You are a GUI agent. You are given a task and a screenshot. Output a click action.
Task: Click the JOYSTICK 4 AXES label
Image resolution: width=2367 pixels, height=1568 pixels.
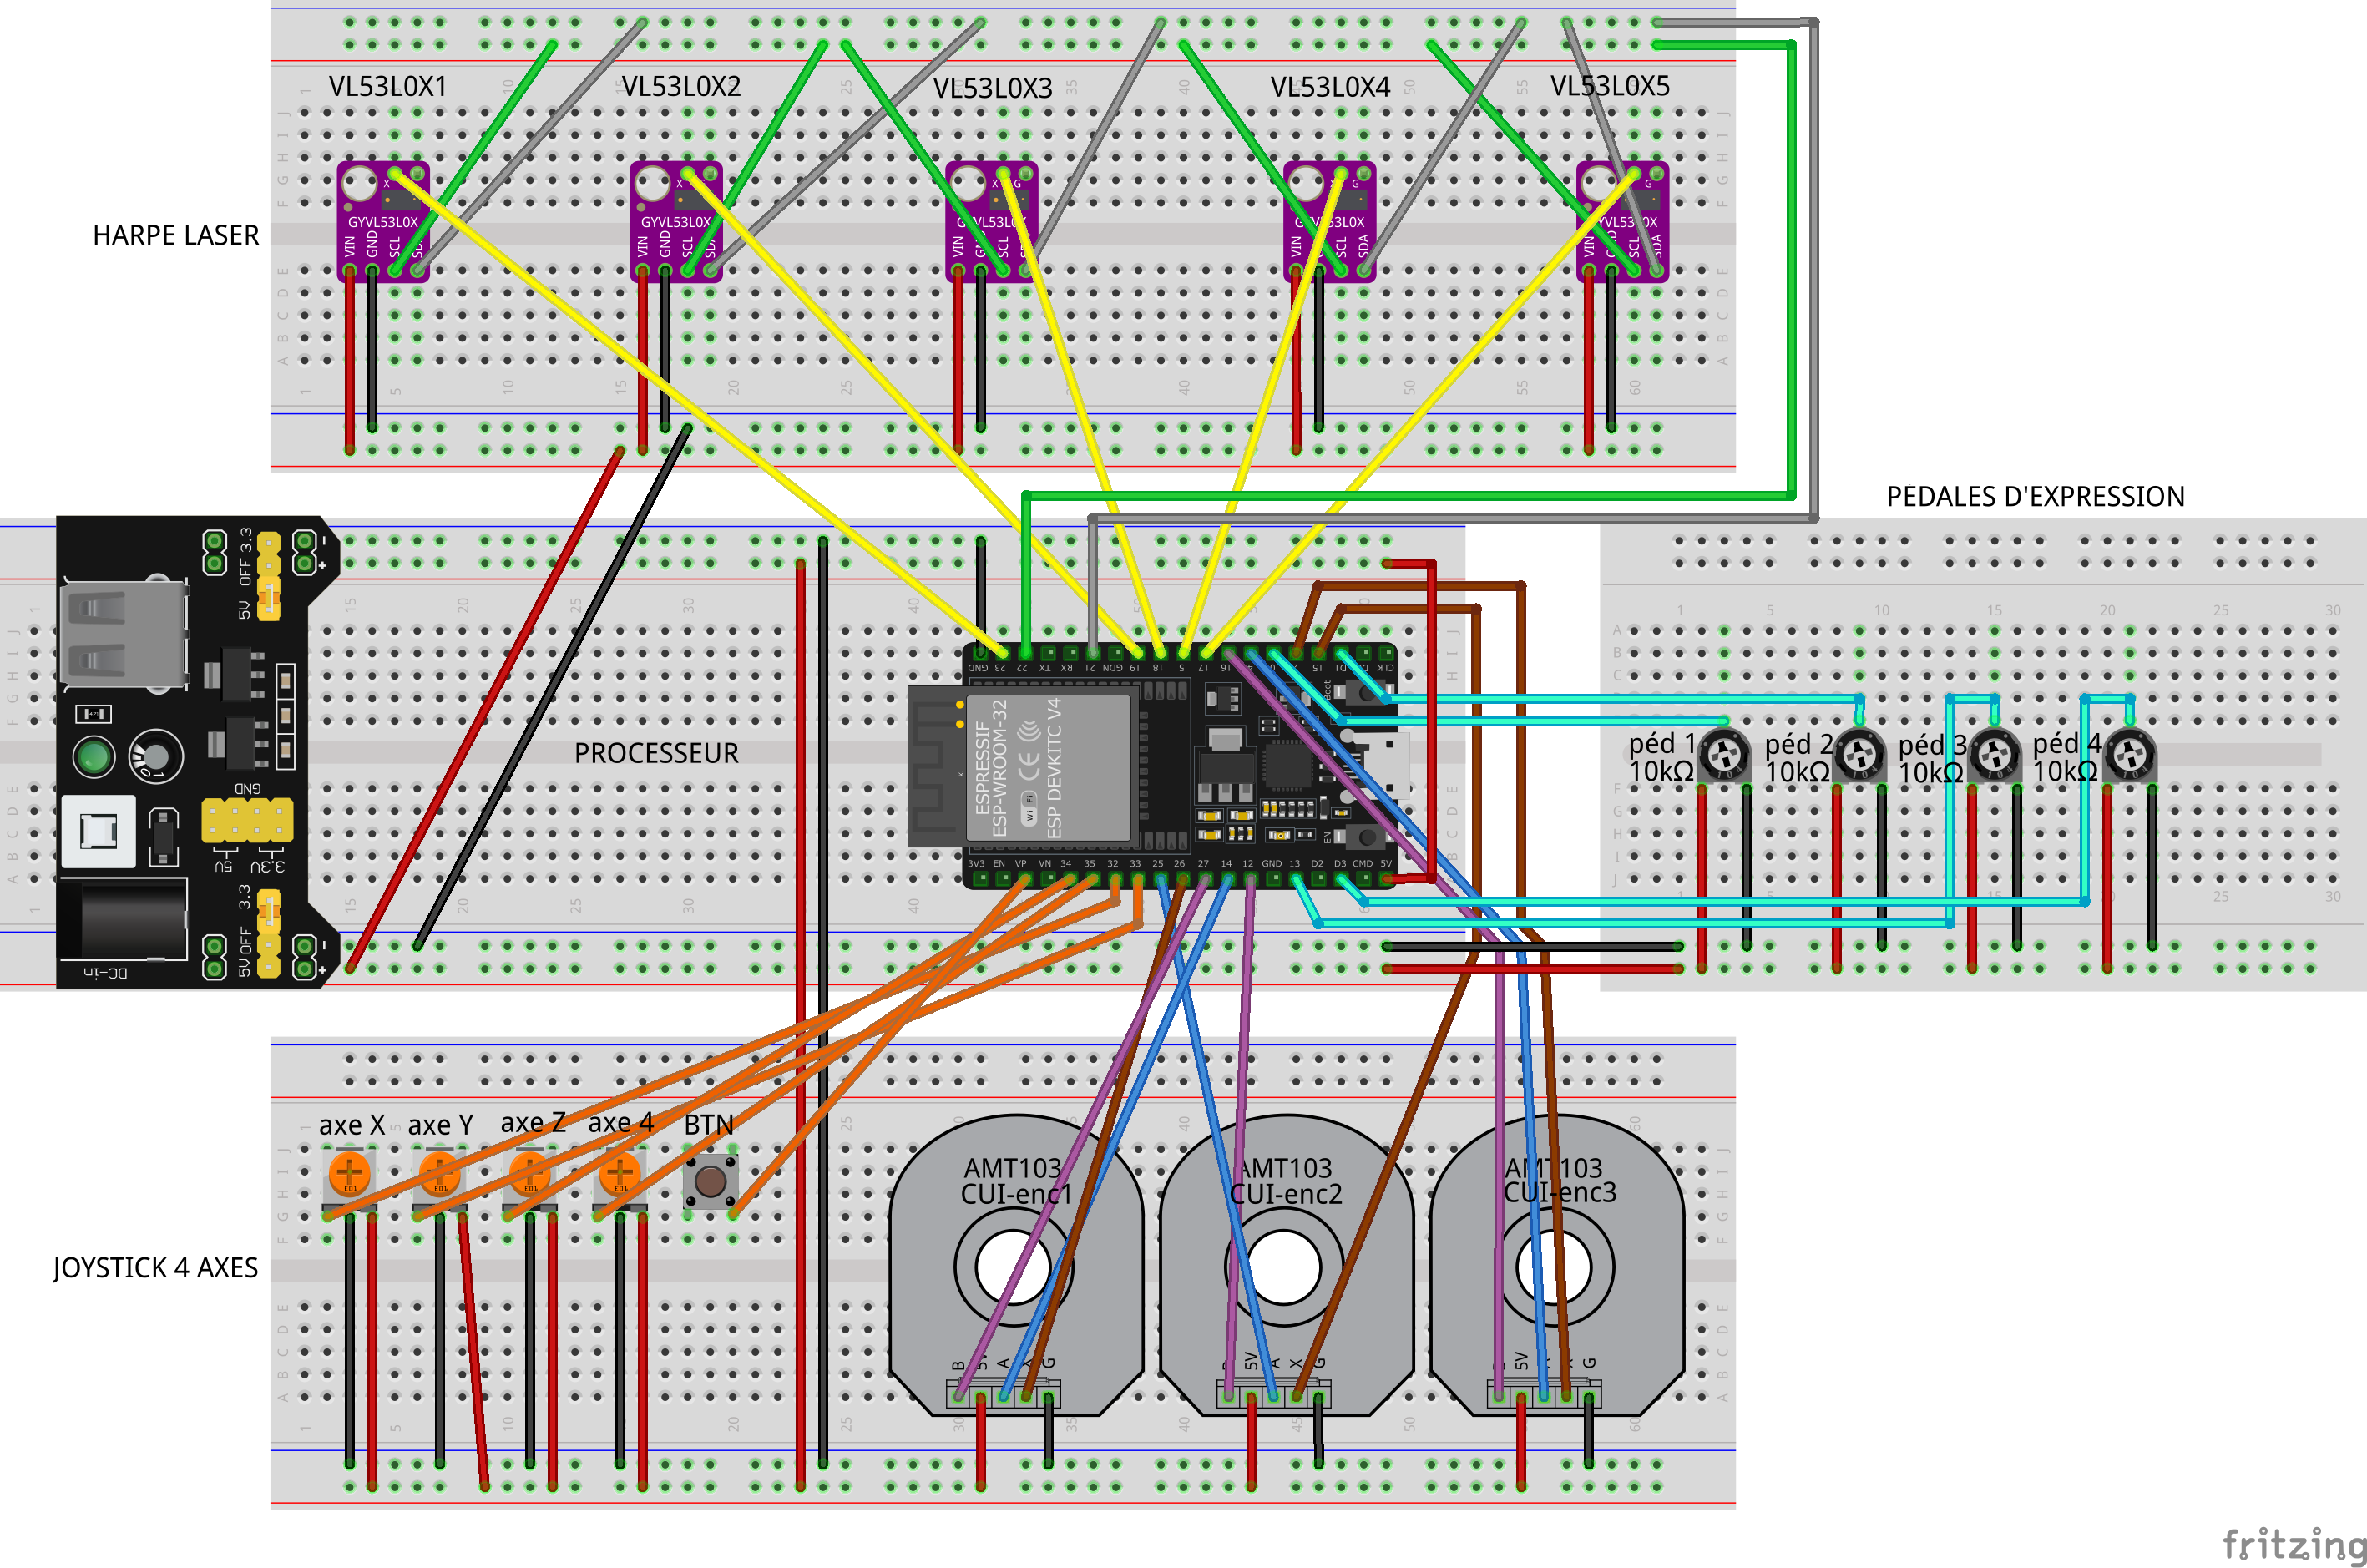[x=155, y=1268]
